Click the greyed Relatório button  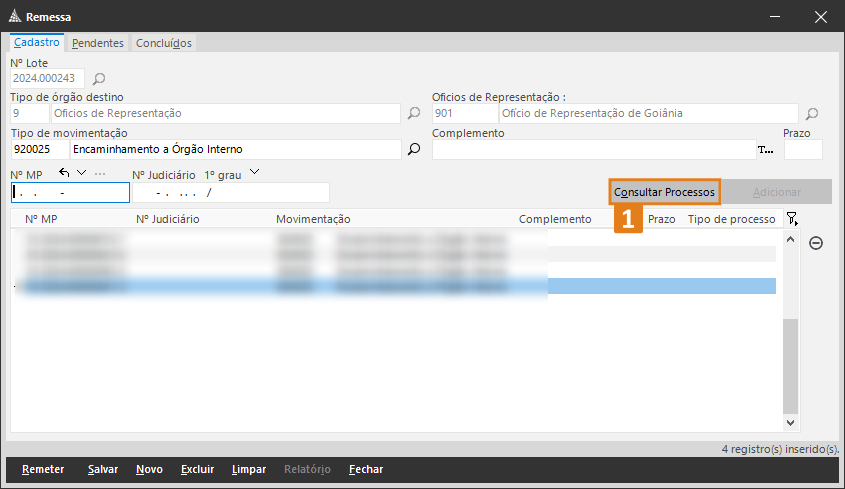tap(307, 470)
